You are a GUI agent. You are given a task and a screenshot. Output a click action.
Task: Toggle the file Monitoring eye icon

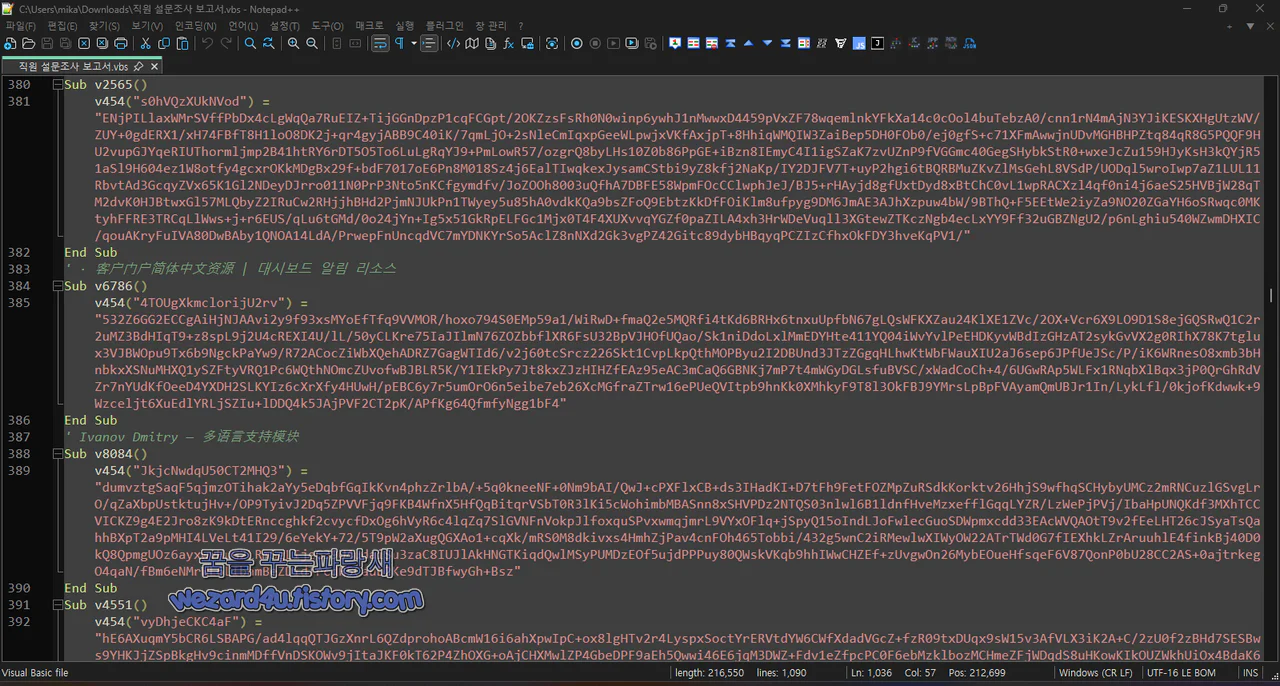point(552,44)
